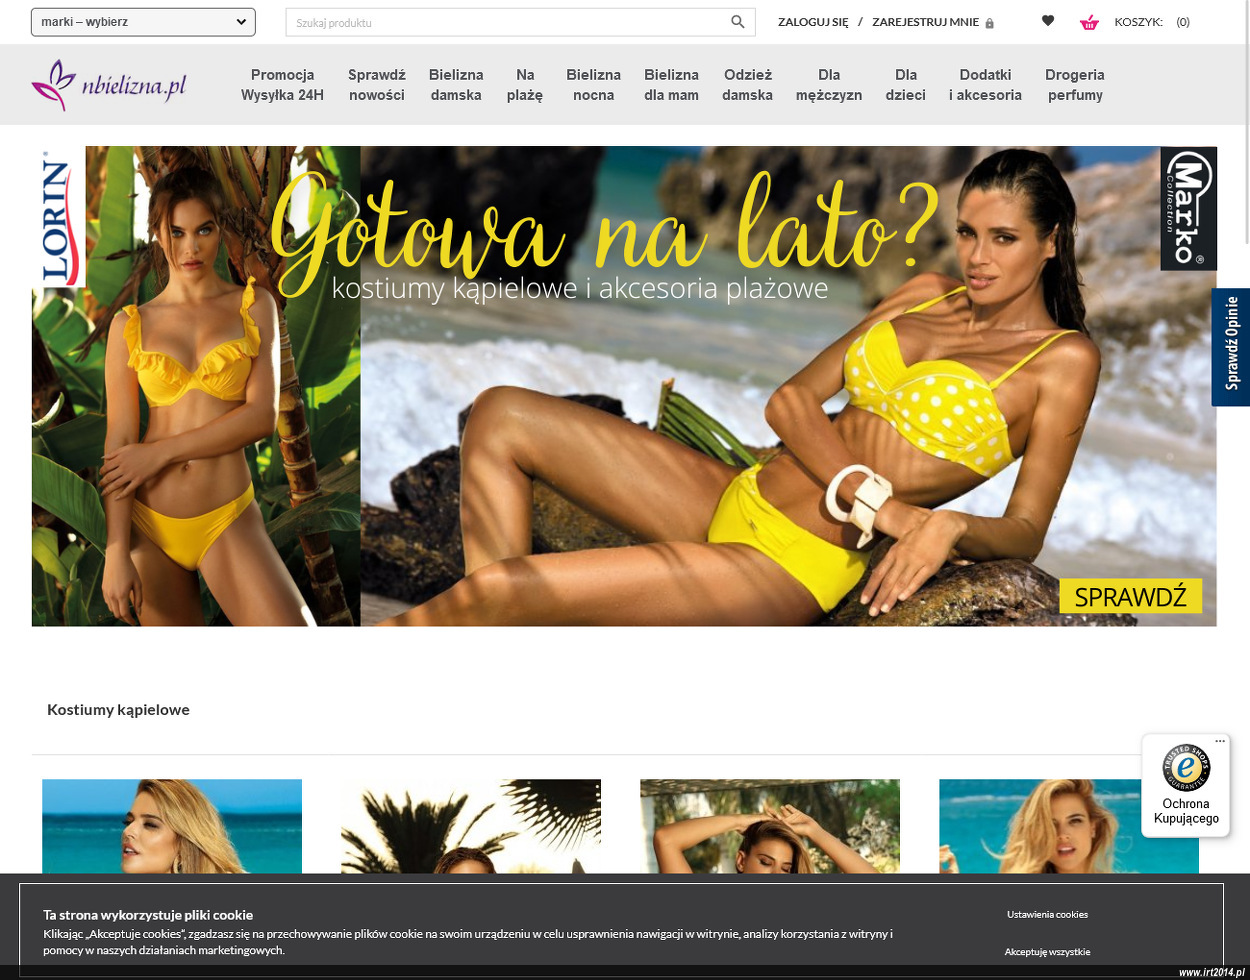Open the Zarejestruj mnie registration link
Viewport: 1250px width, 980px height.
[925, 22]
